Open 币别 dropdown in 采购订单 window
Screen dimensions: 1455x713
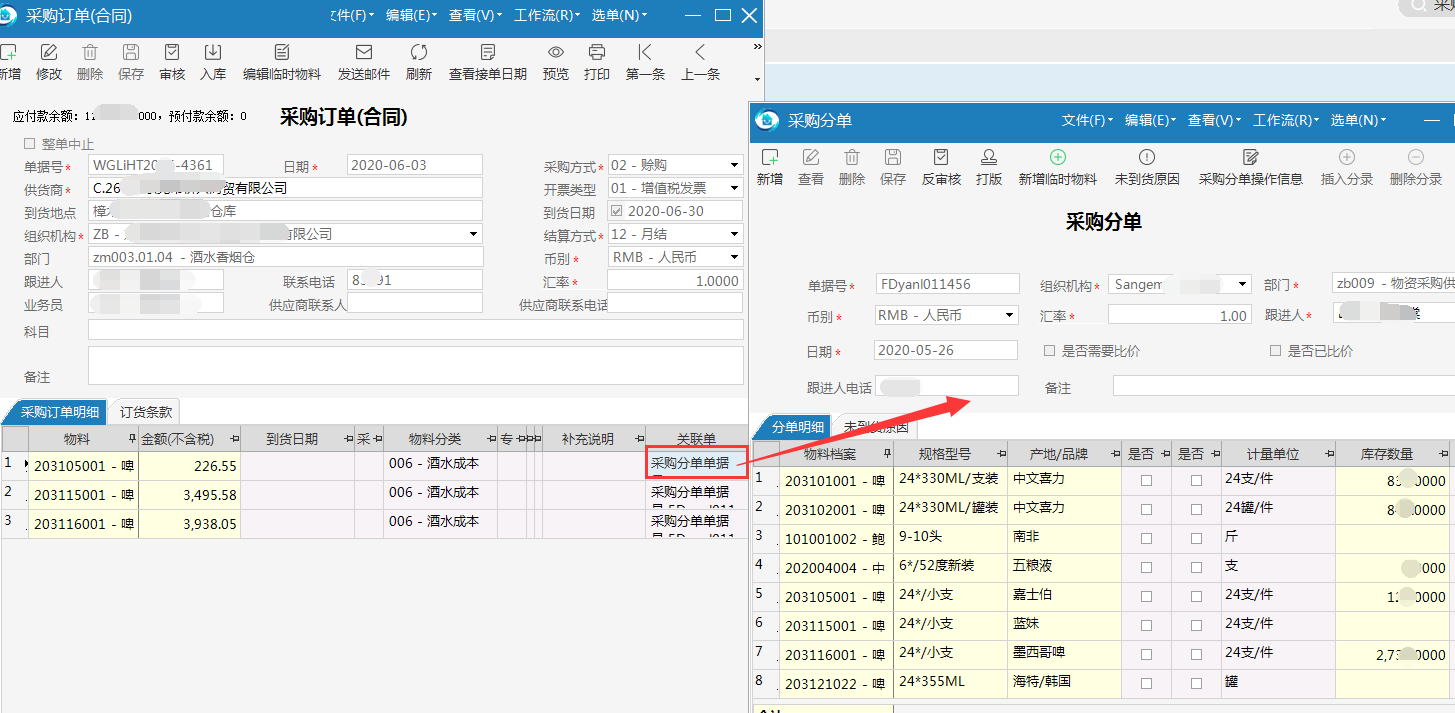(734, 257)
